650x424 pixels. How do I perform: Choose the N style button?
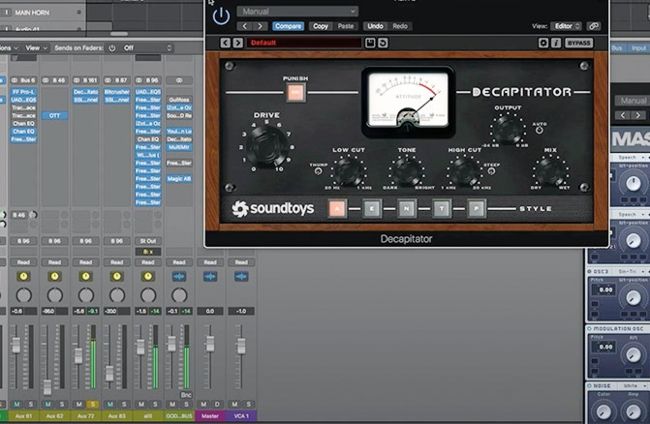click(407, 208)
